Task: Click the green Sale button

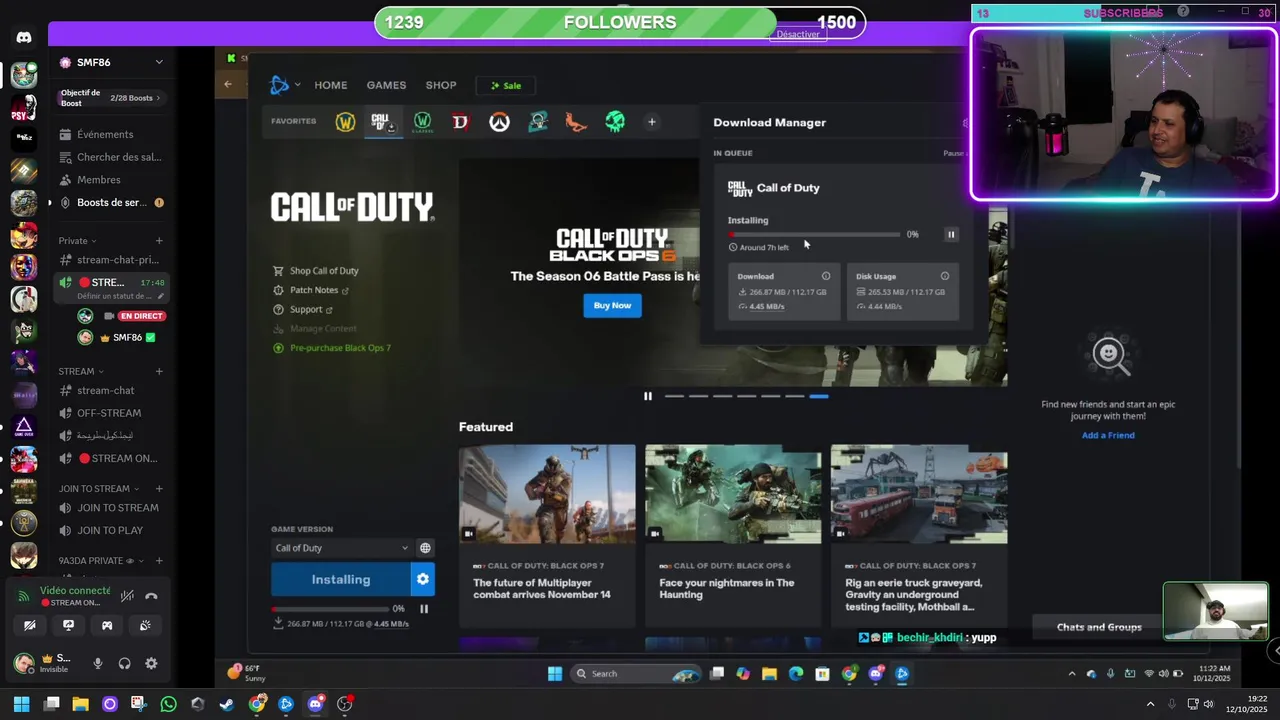Action: click(506, 85)
